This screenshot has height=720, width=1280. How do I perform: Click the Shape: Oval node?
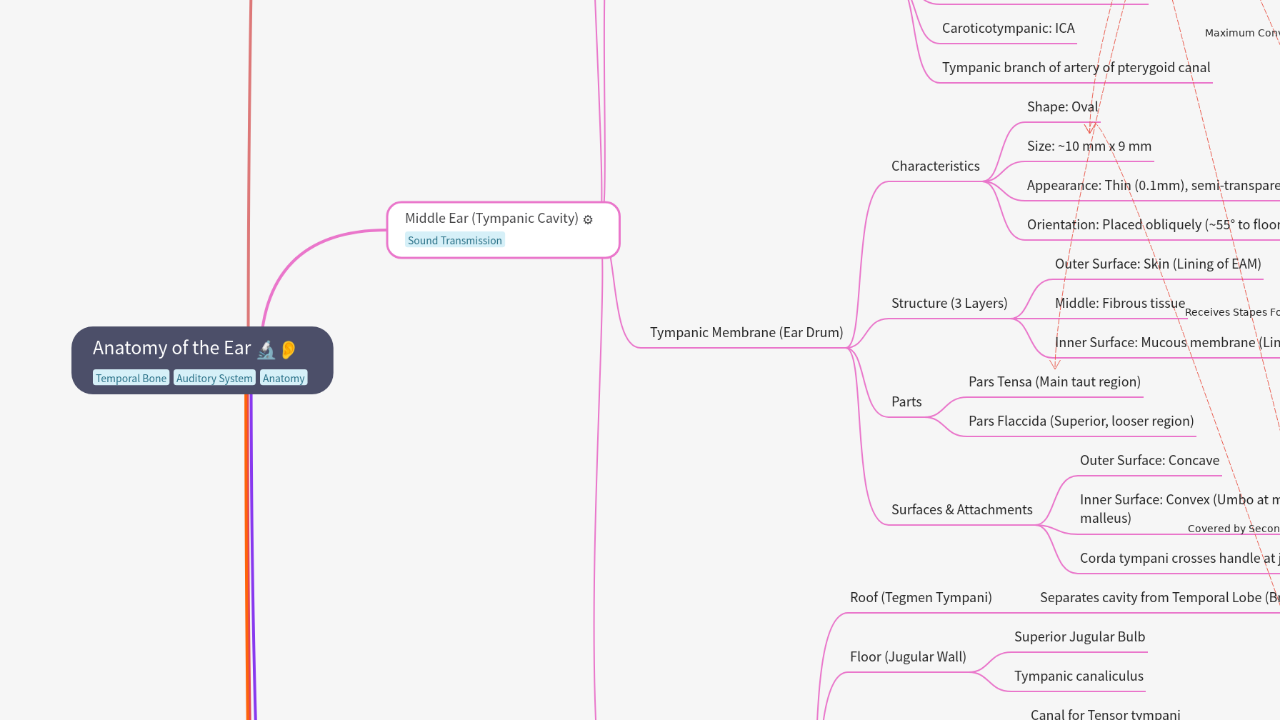point(1062,107)
